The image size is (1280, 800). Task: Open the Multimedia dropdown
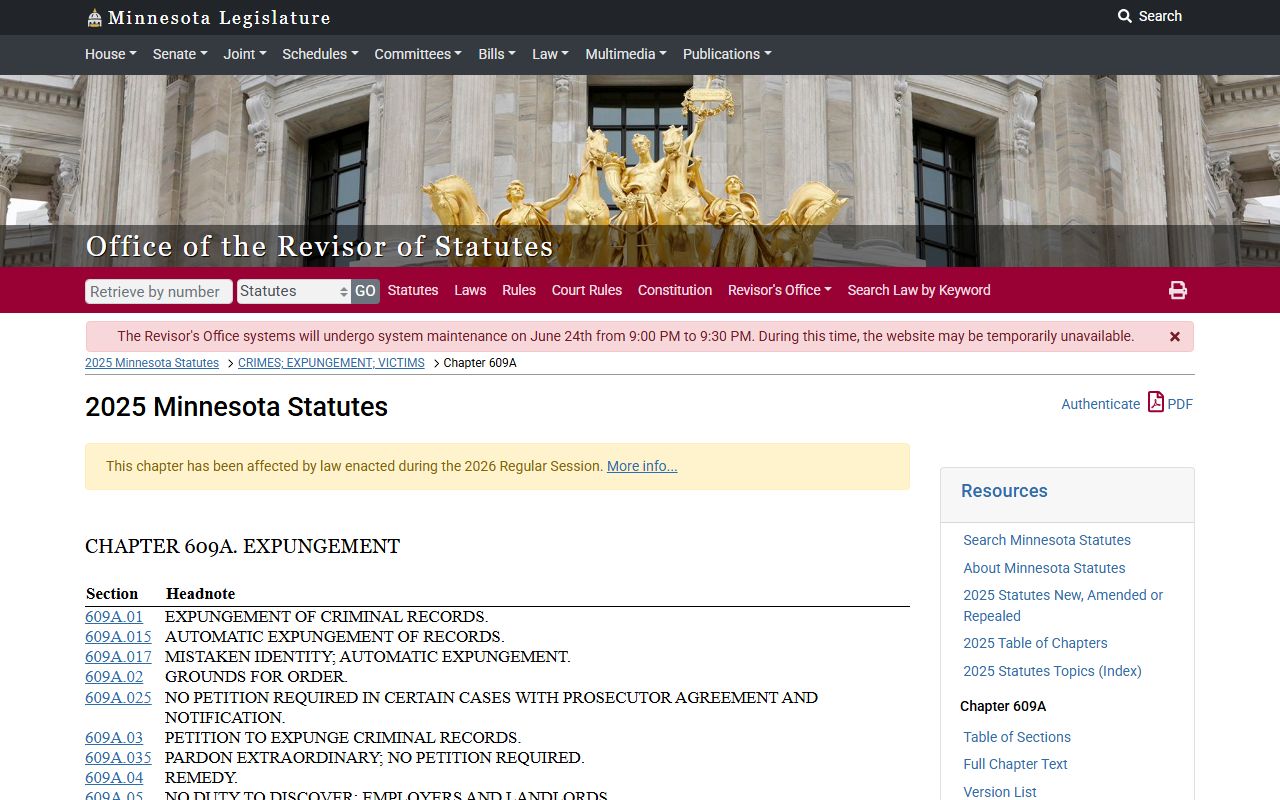tap(626, 54)
